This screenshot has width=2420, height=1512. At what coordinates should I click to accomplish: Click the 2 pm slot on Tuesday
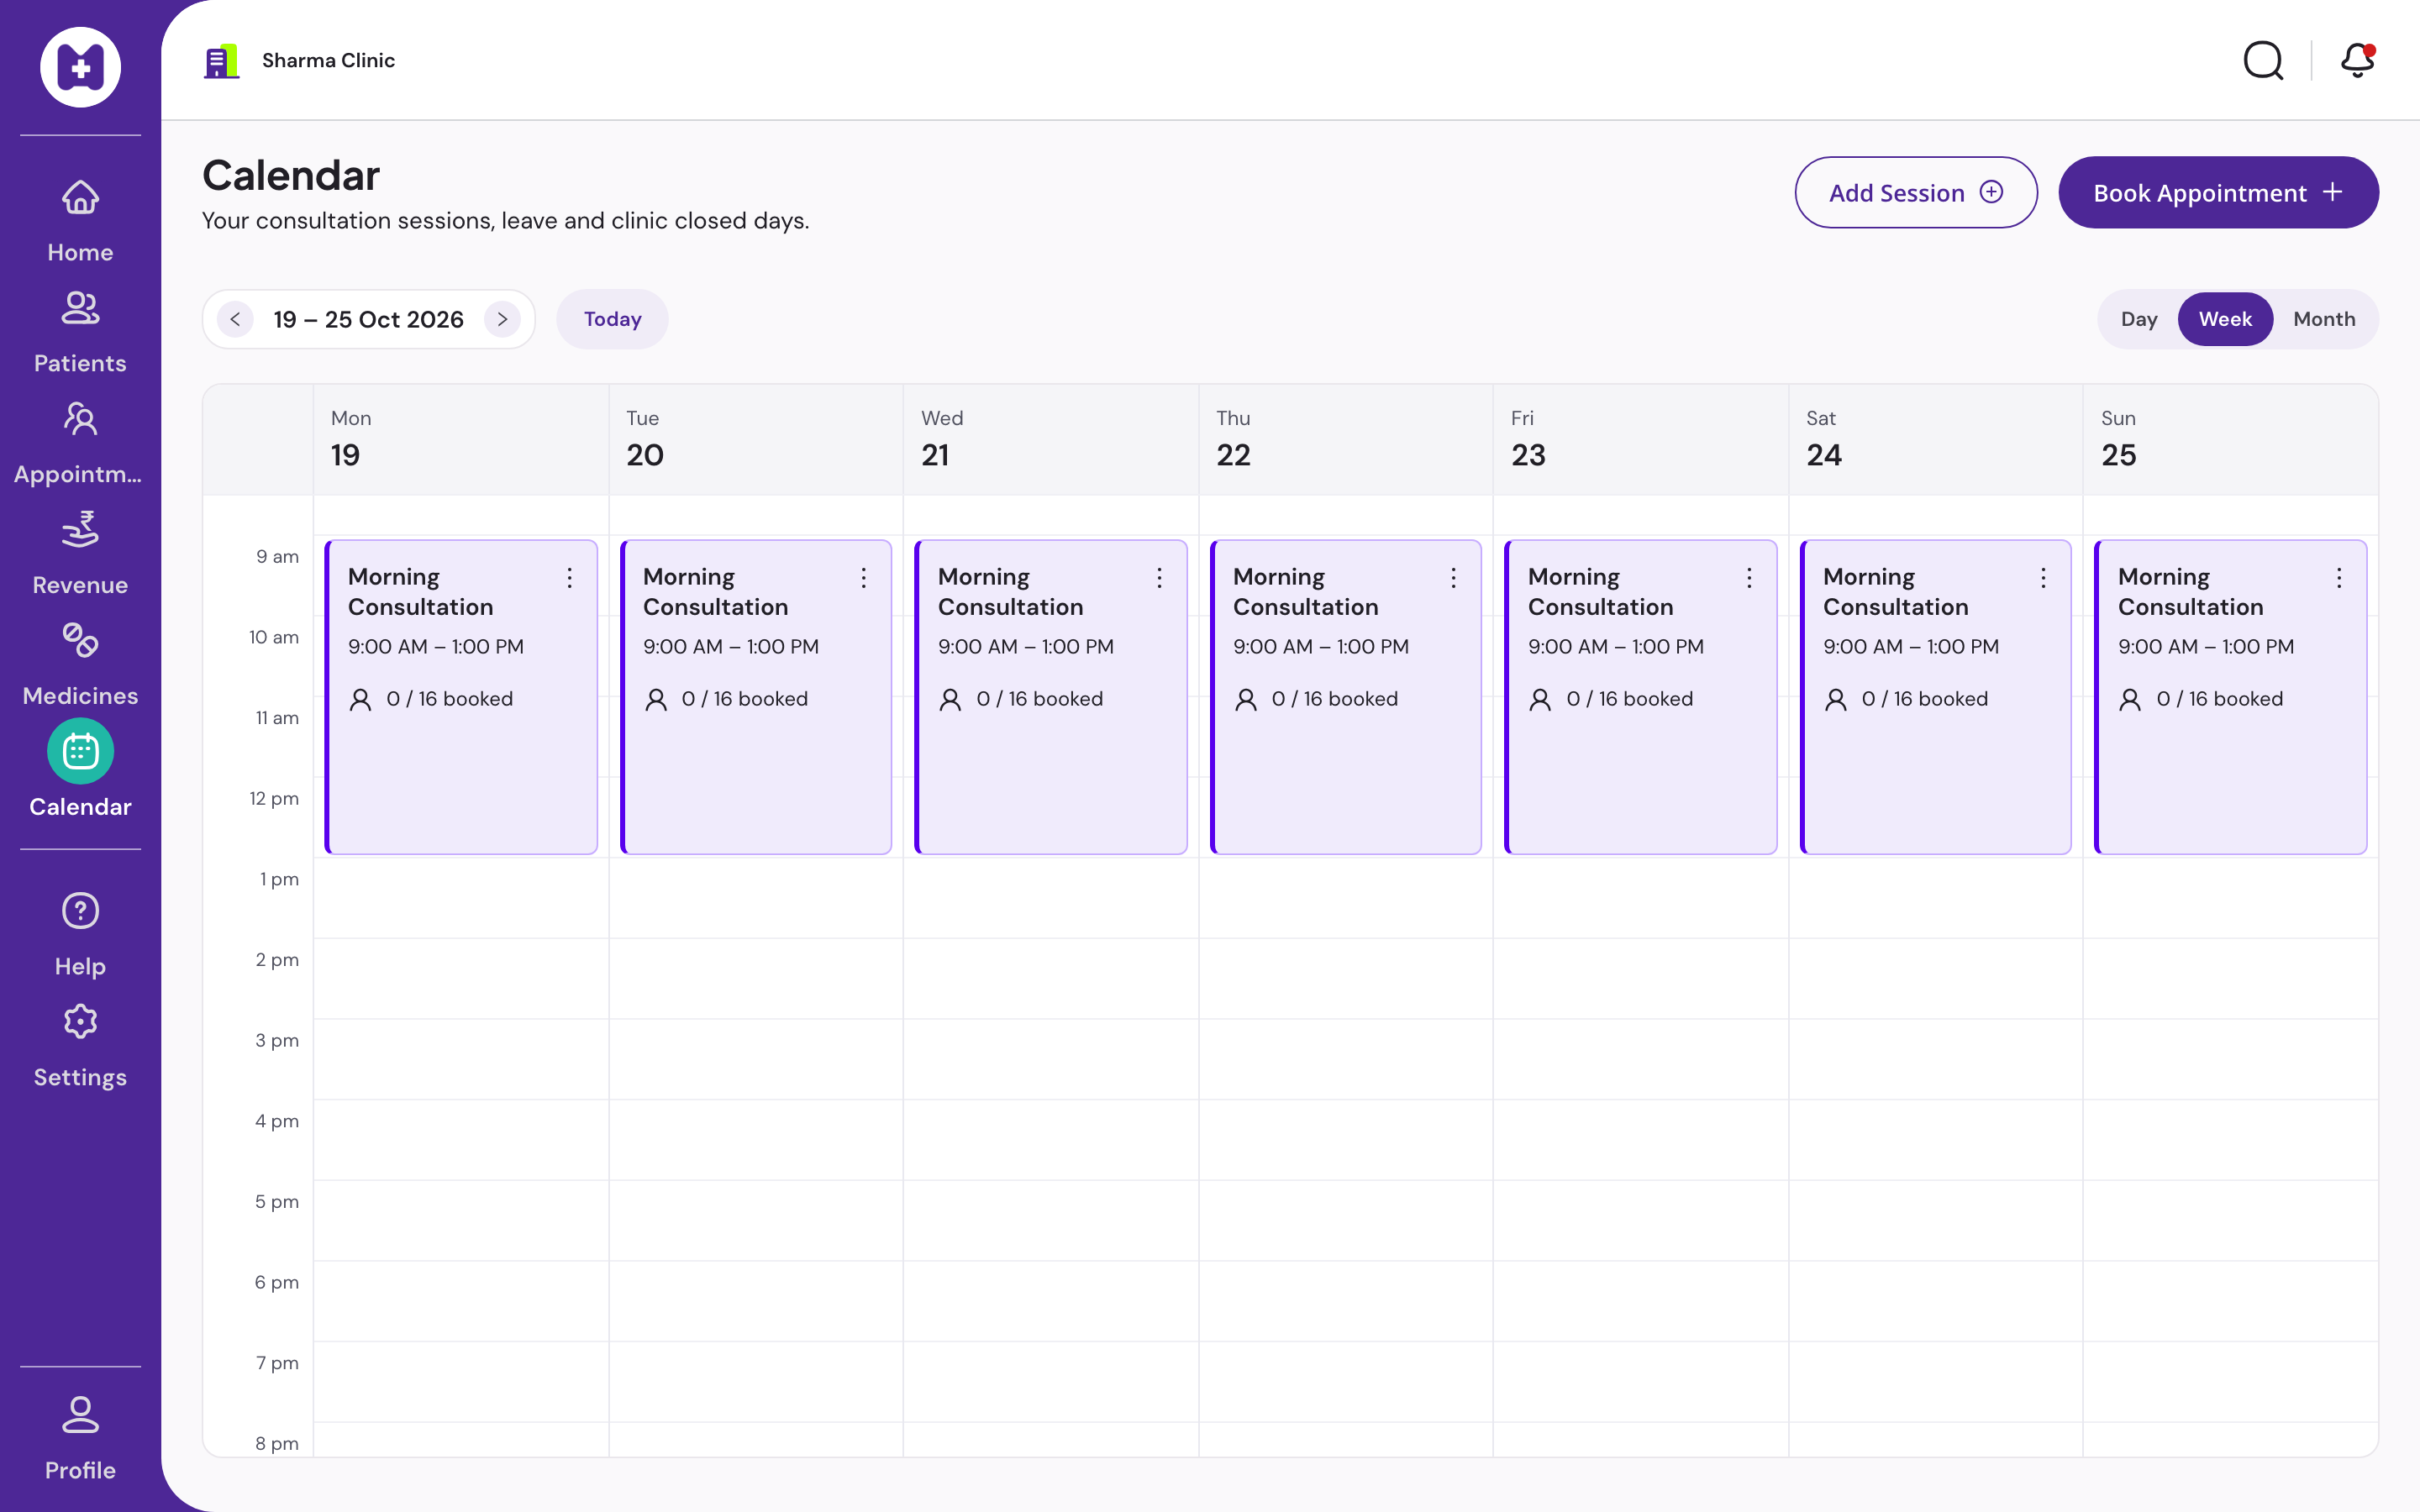tap(756, 978)
